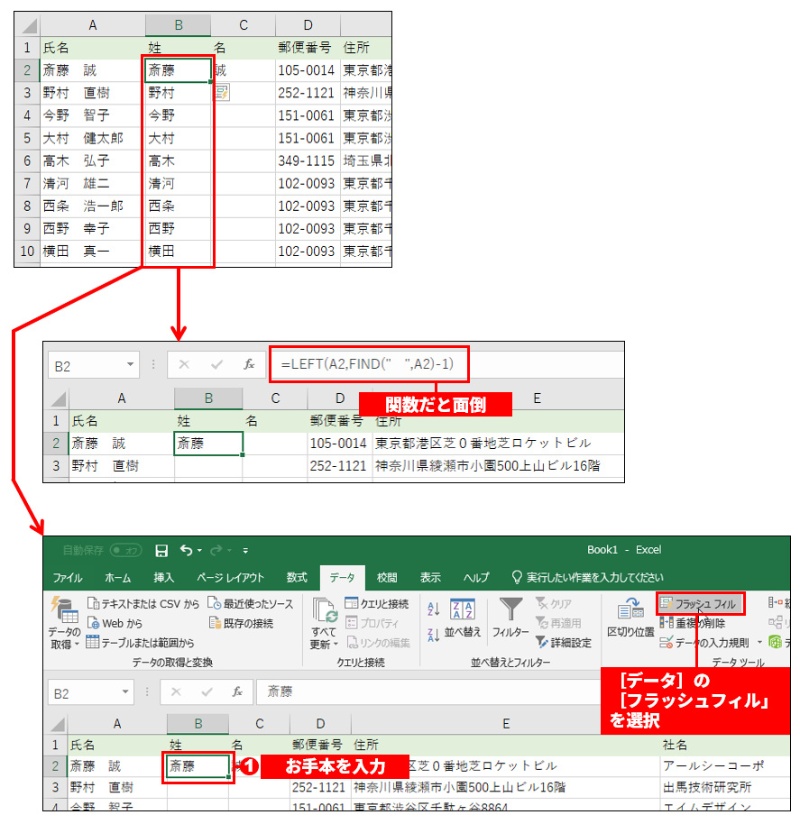The height and width of the screenshot is (824, 800).
Task: Click the Filter (フィルター) funnel icon
Action: coord(510,610)
